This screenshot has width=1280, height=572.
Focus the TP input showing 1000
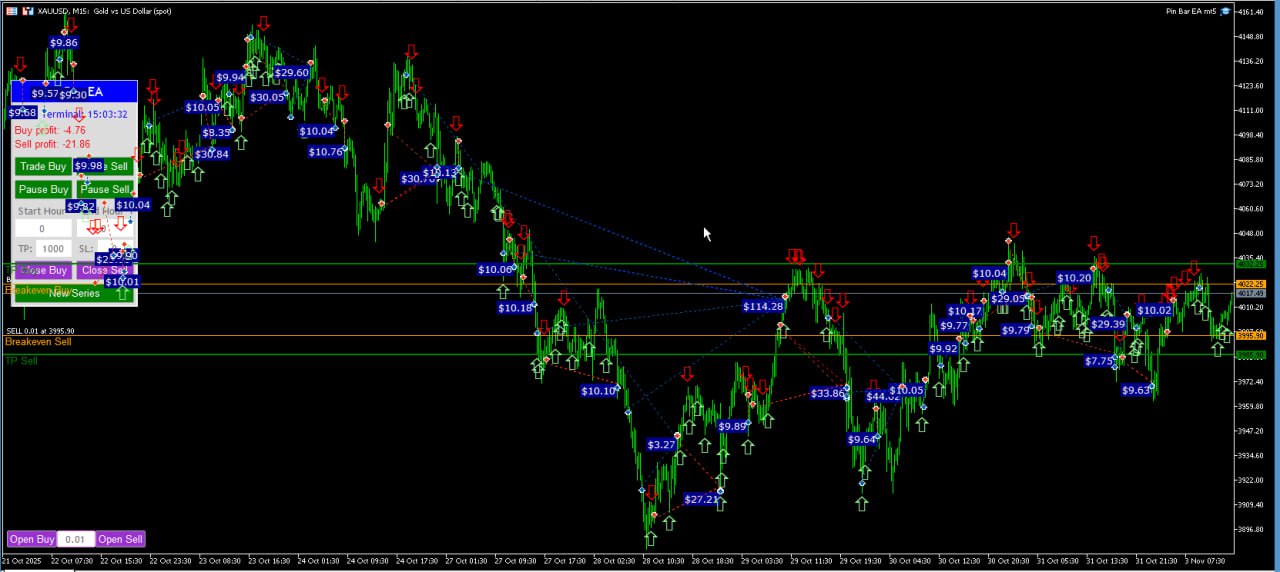(x=53, y=248)
